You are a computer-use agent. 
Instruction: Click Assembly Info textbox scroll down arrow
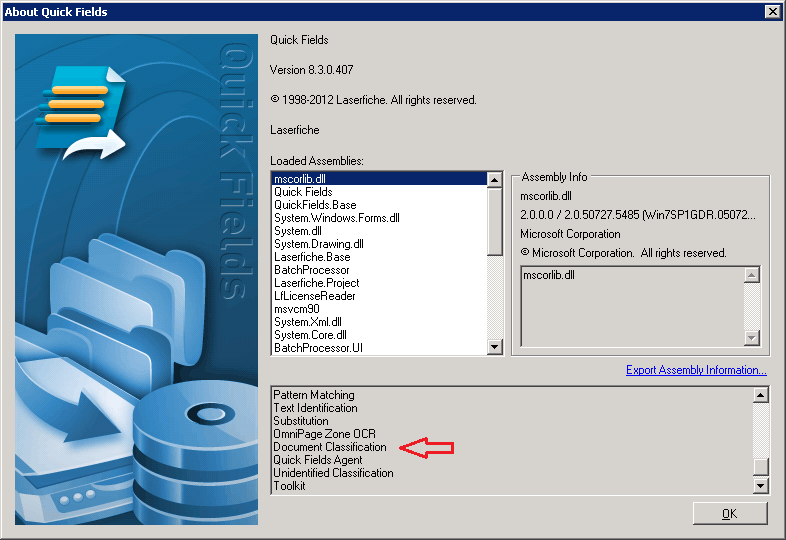pos(751,338)
